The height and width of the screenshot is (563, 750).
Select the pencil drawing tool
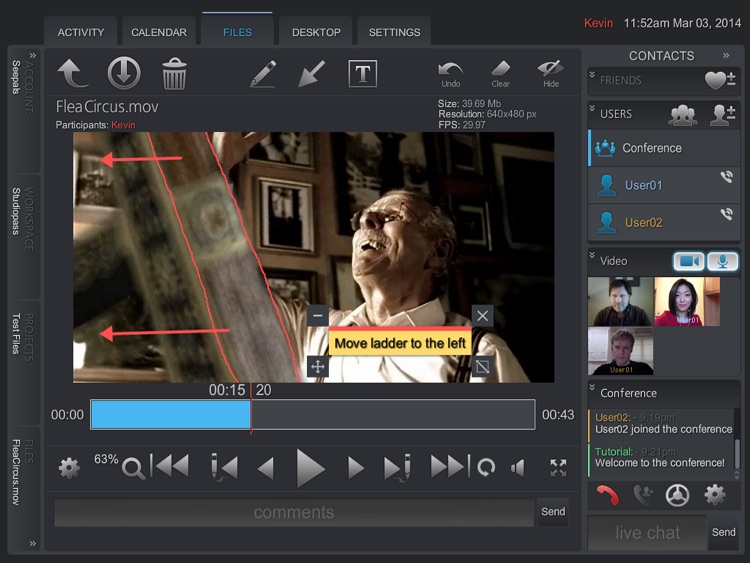click(x=263, y=73)
